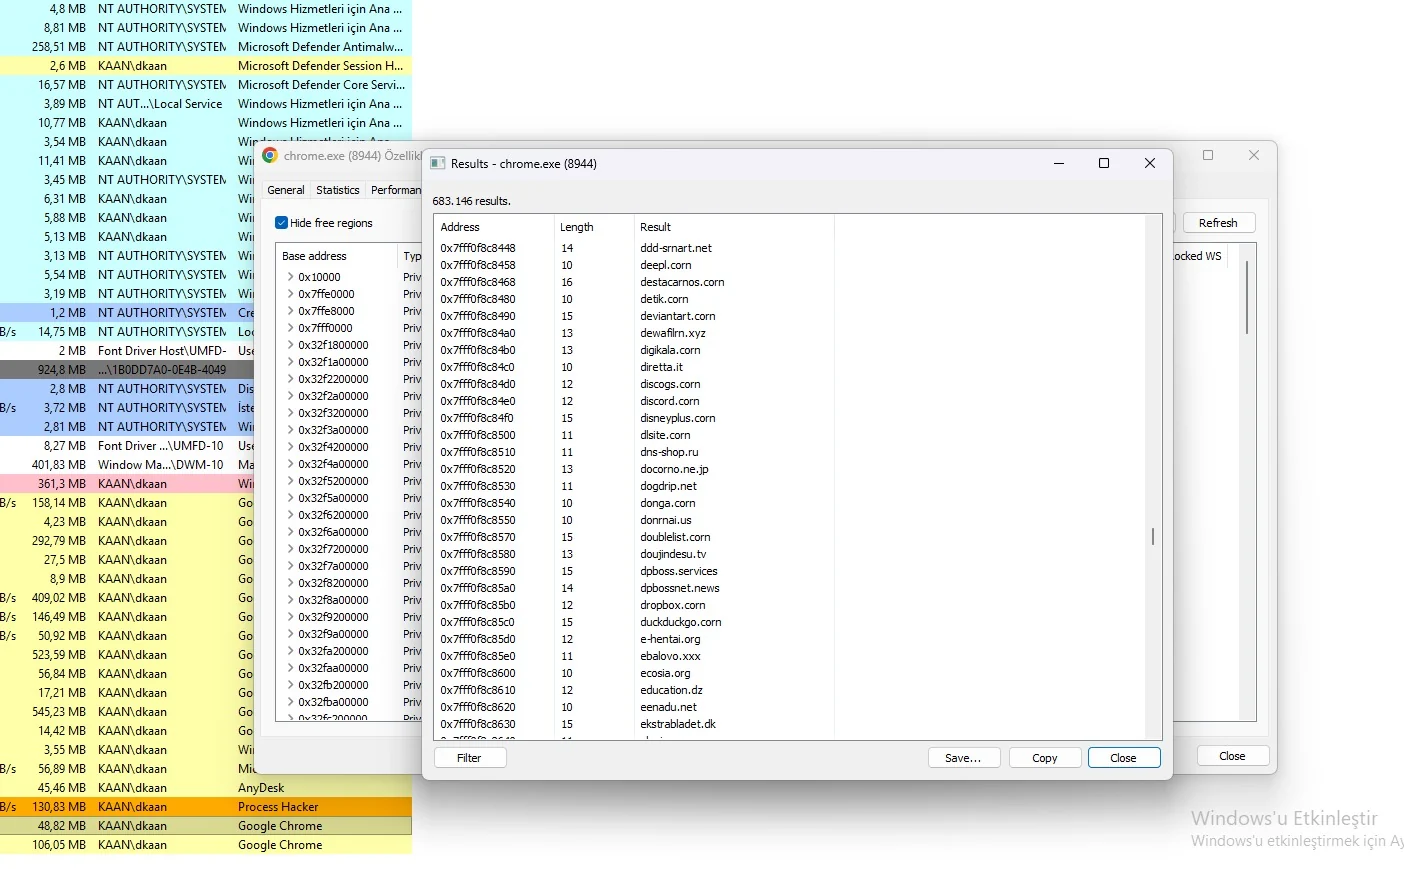Close the Results dialog with the Close button
The image size is (1404, 869).
click(x=1124, y=758)
